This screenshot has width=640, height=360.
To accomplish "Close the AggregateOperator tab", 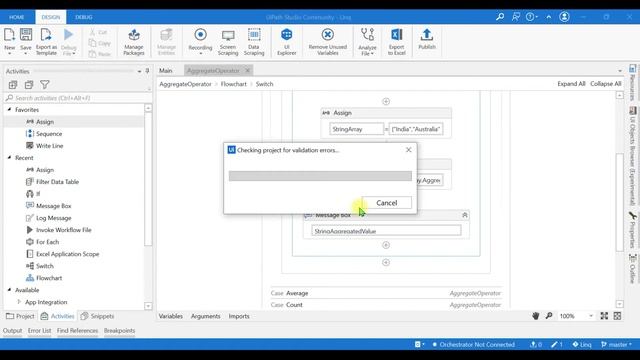I will [x=247, y=71].
